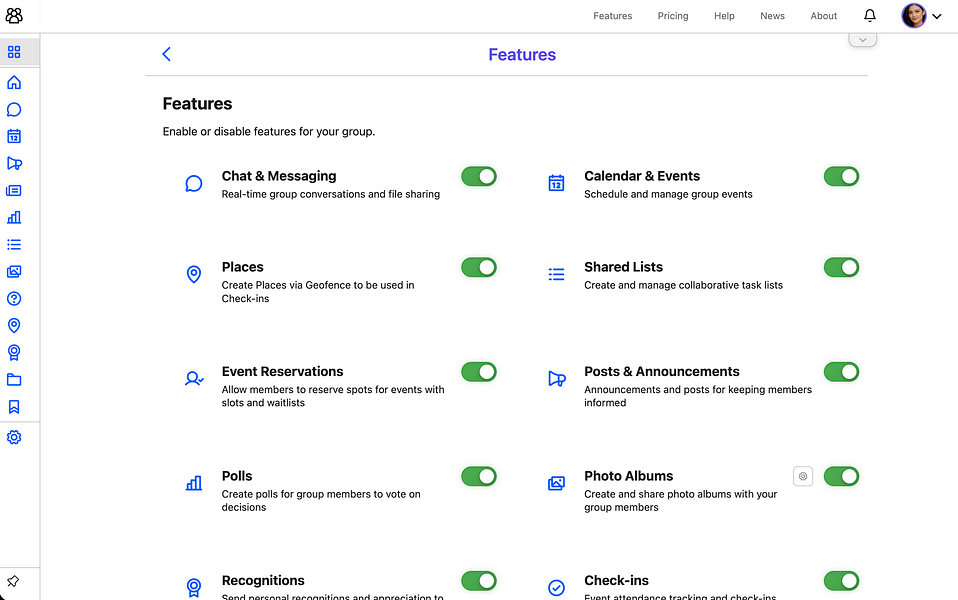The image size is (958, 600).
Task: Turn off the Places toggle
Action: (x=479, y=268)
